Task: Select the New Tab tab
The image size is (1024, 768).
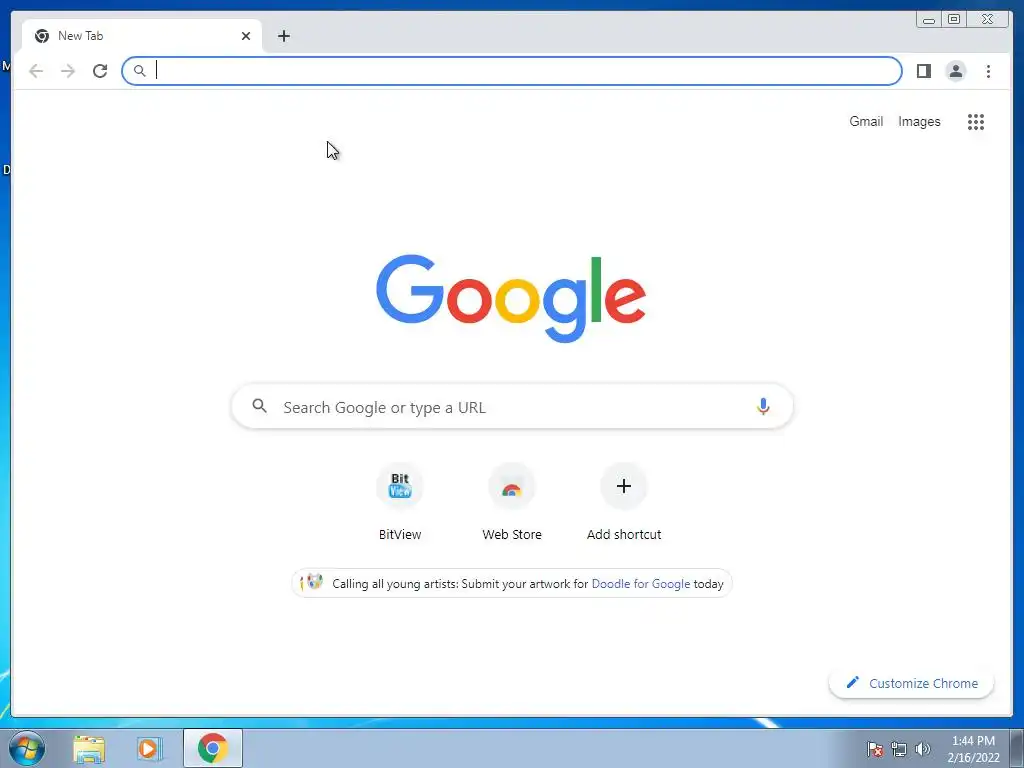Action: [x=142, y=36]
